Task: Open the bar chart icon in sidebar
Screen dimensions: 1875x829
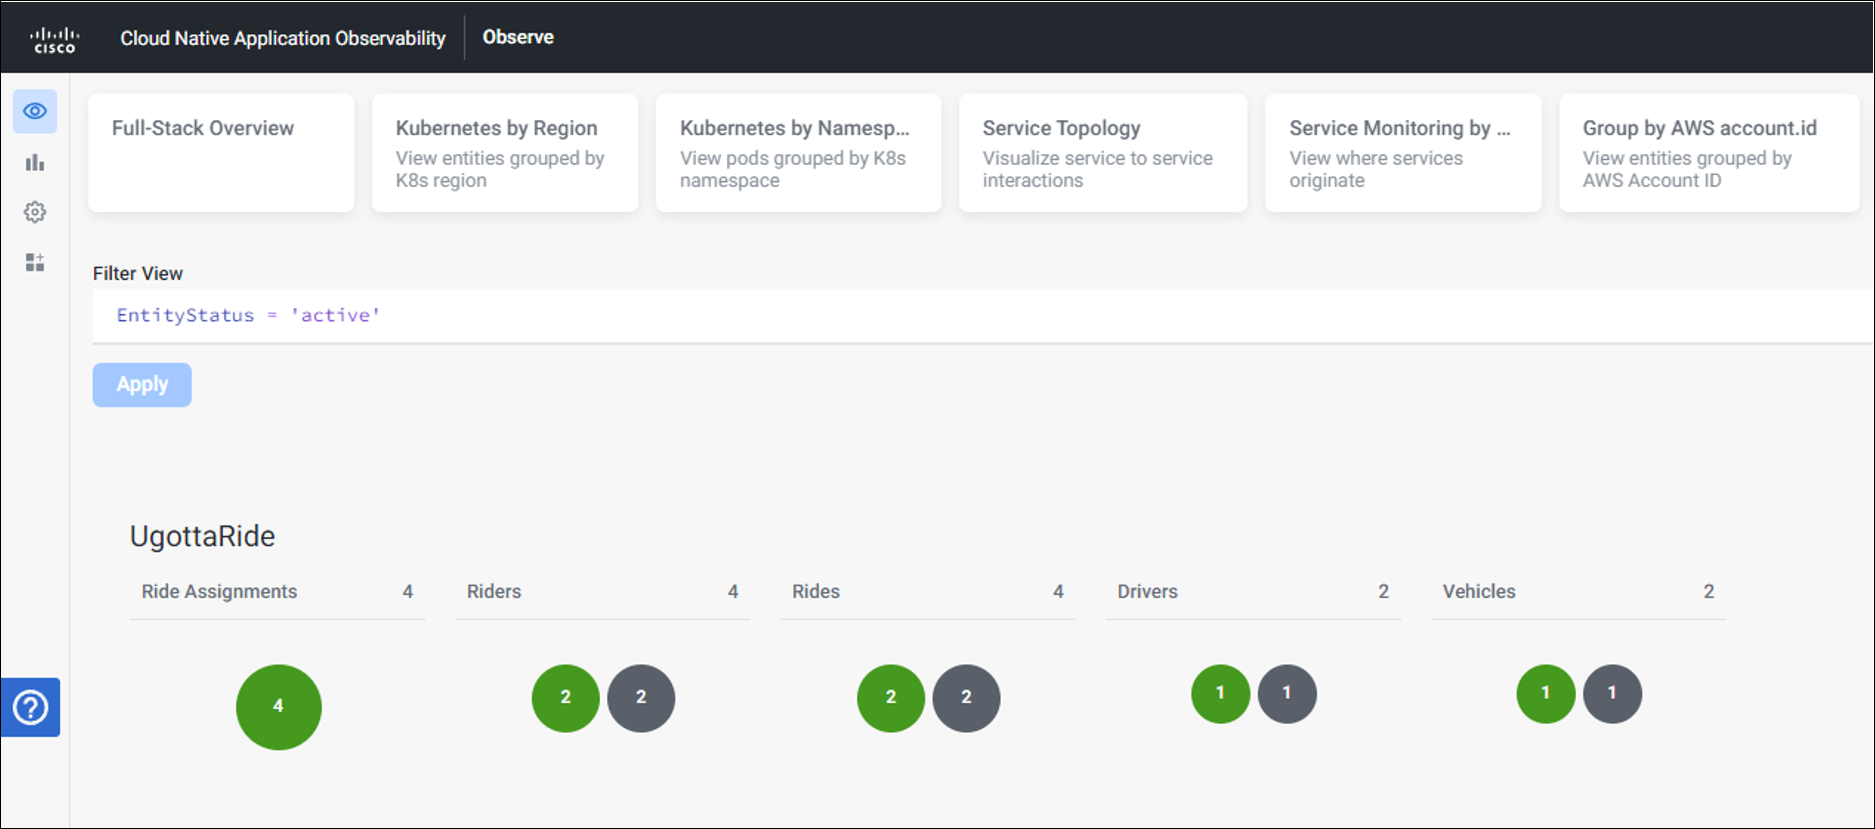Action: point(35,162)
